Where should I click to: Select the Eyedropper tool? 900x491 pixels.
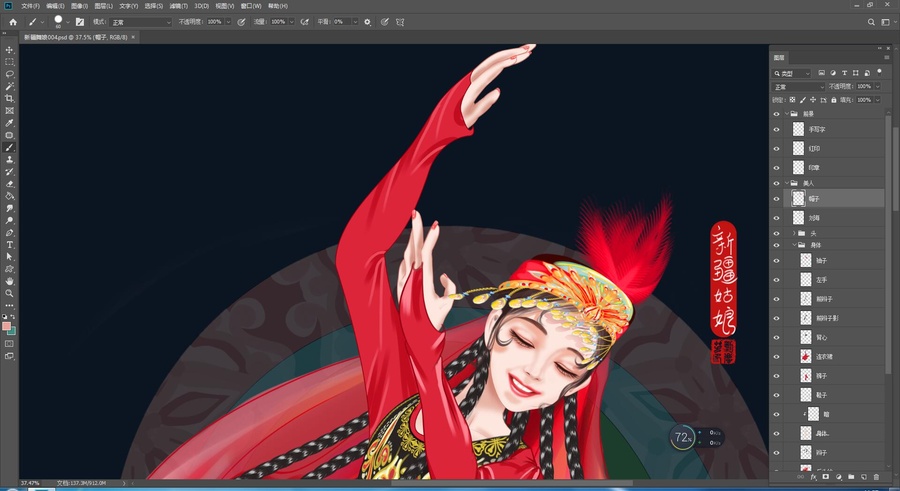9,123
